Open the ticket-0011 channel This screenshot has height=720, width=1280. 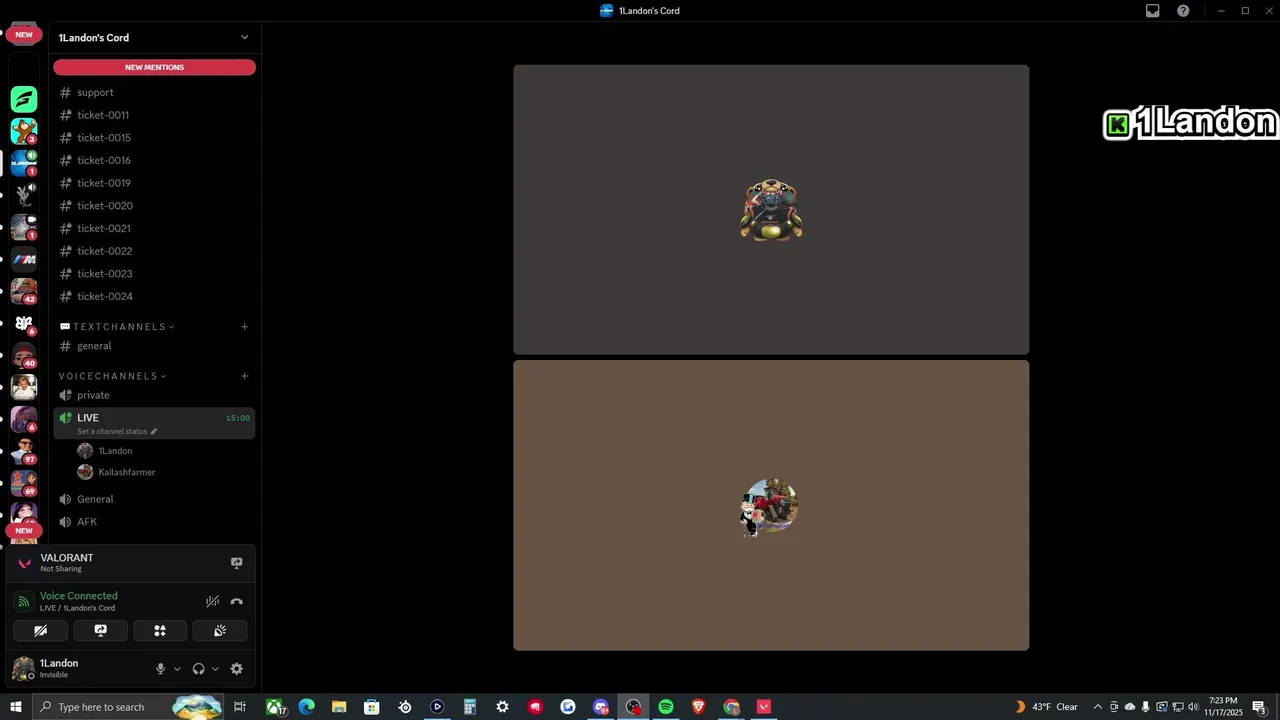pos(154,115)
